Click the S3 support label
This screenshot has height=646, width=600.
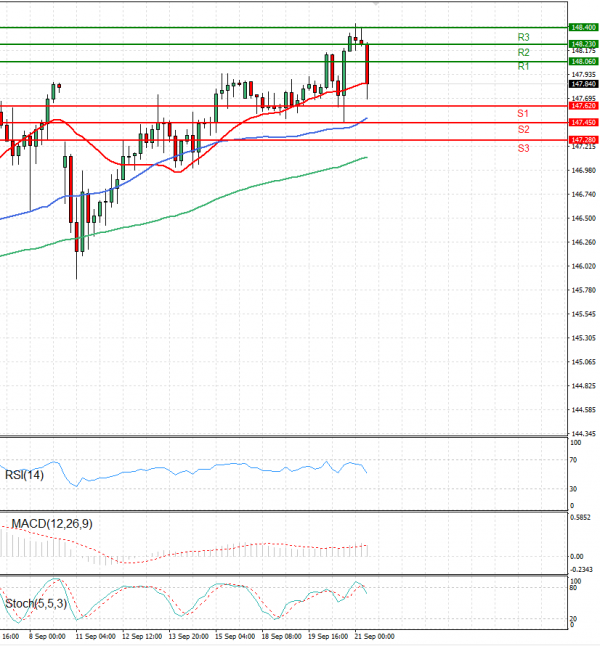coord(523,148)
